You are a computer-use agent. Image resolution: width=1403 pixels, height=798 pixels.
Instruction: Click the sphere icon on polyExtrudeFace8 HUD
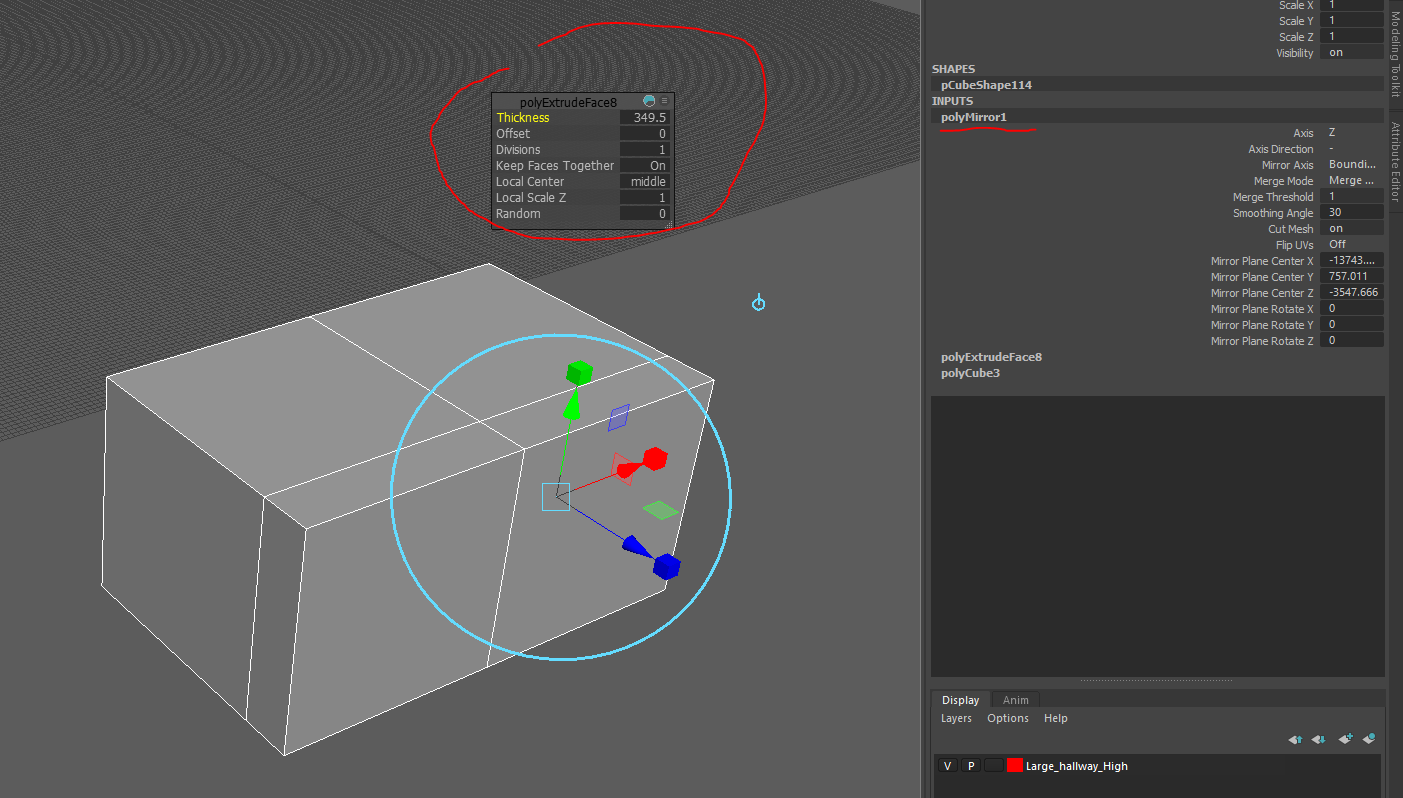point(650,101)
